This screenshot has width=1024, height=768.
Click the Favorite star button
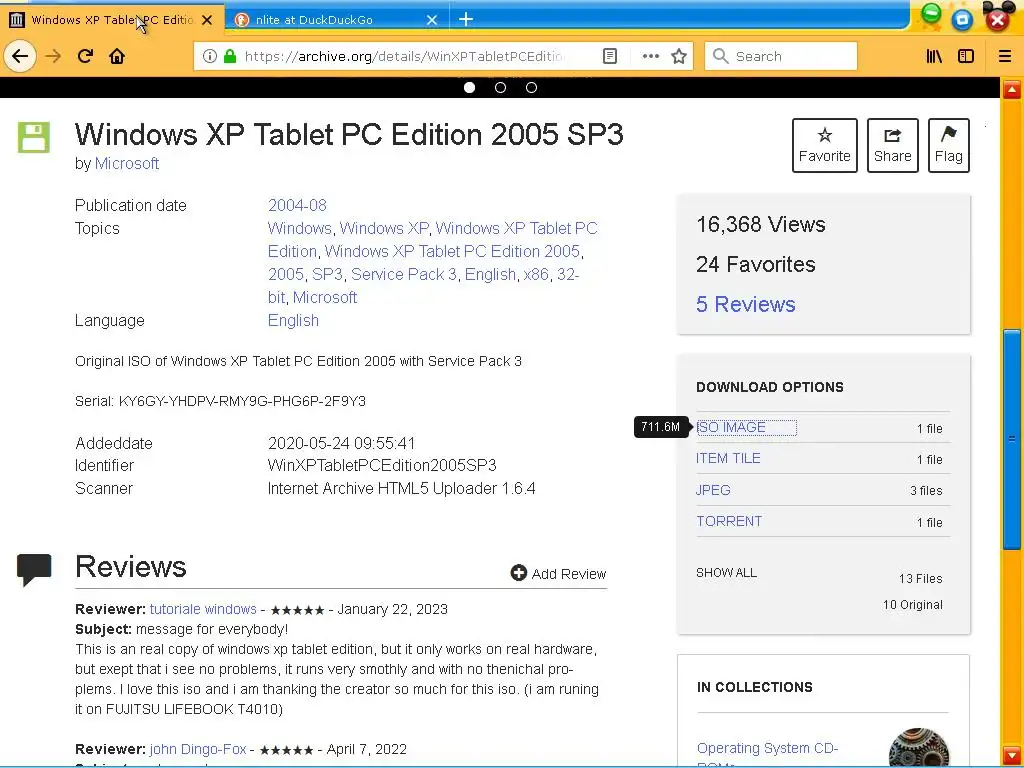[x=825, y=146]
